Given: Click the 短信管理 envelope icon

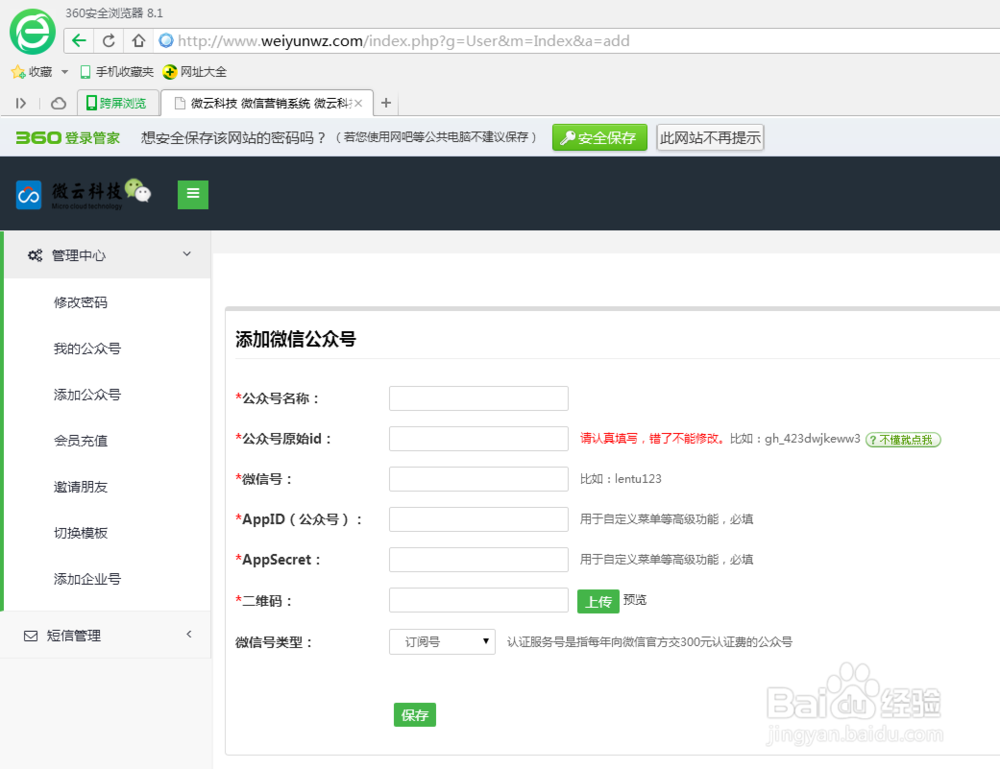Looking at the screenshot, I should (27, 634).
